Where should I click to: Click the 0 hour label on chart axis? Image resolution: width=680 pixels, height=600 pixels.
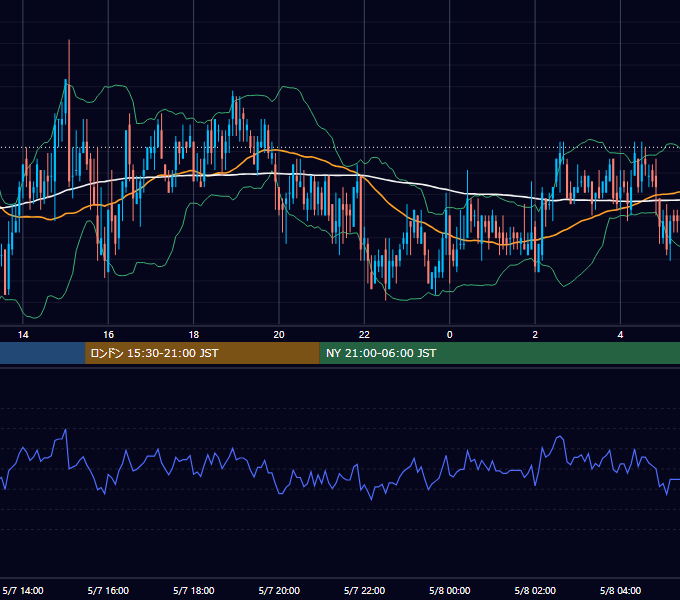tap(450, 335)
